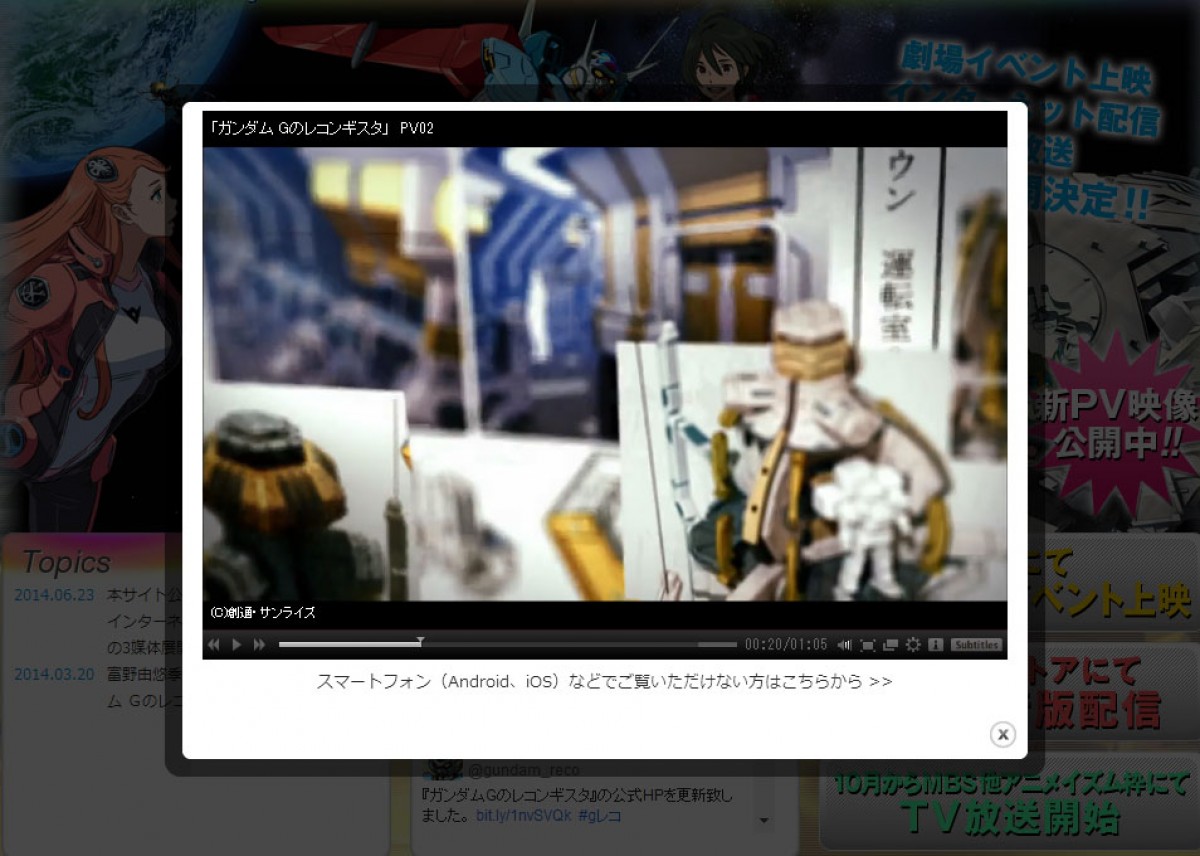This screenshot has width=1200, height=856.
Task: Mute the video with the speaker icon
Action: pyautogui.click(x=845, y=645)
